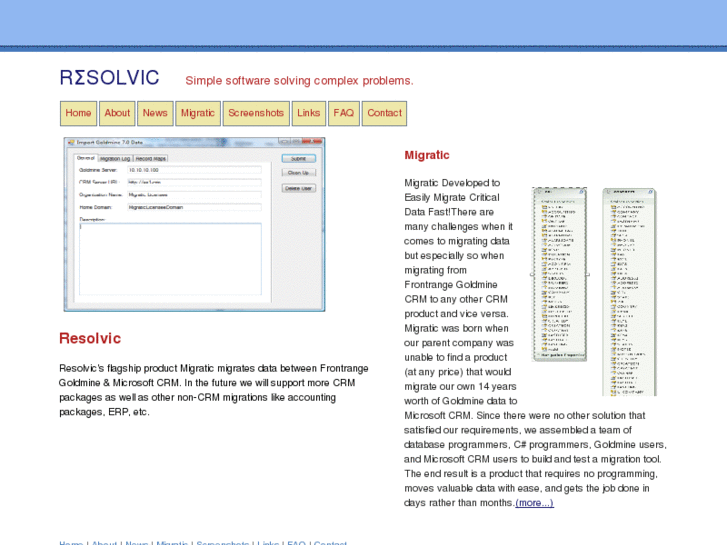Click the Resolvic section heading
The height and width of the screenshot is (545, 727).
click(90, 338)
